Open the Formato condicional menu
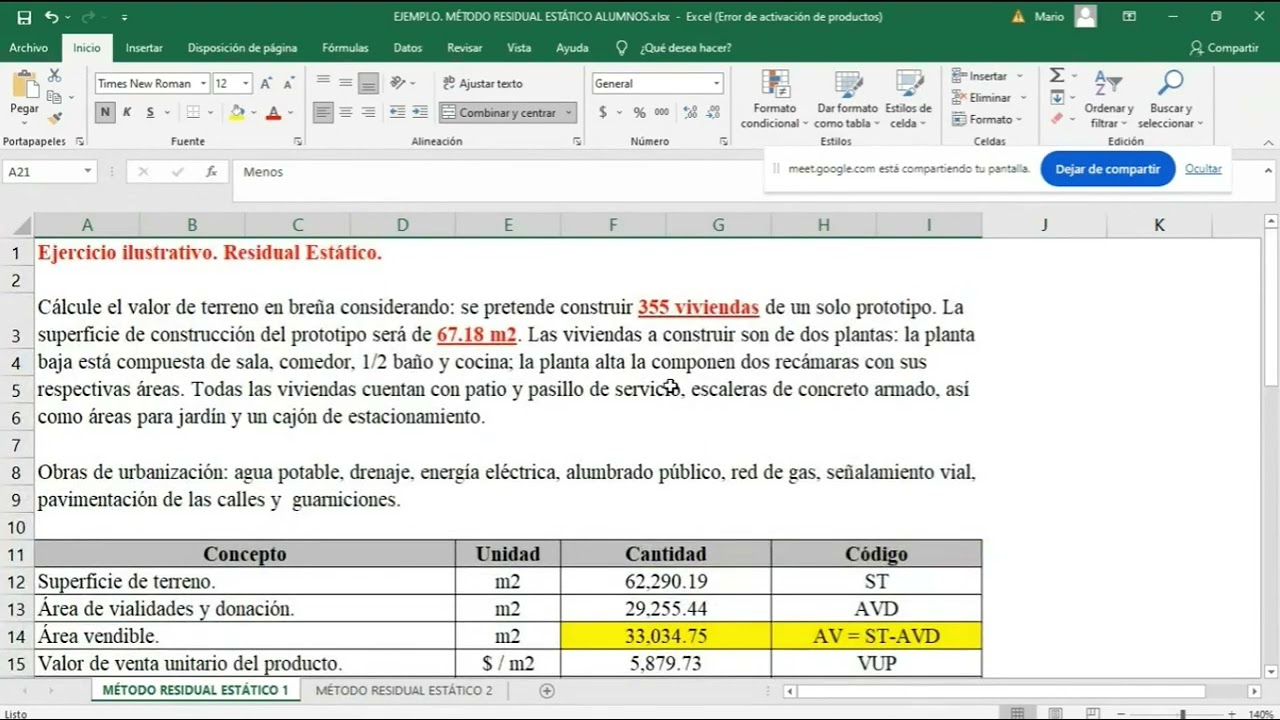This screenshot has width=1280, height=720. (x=775, y=100)
